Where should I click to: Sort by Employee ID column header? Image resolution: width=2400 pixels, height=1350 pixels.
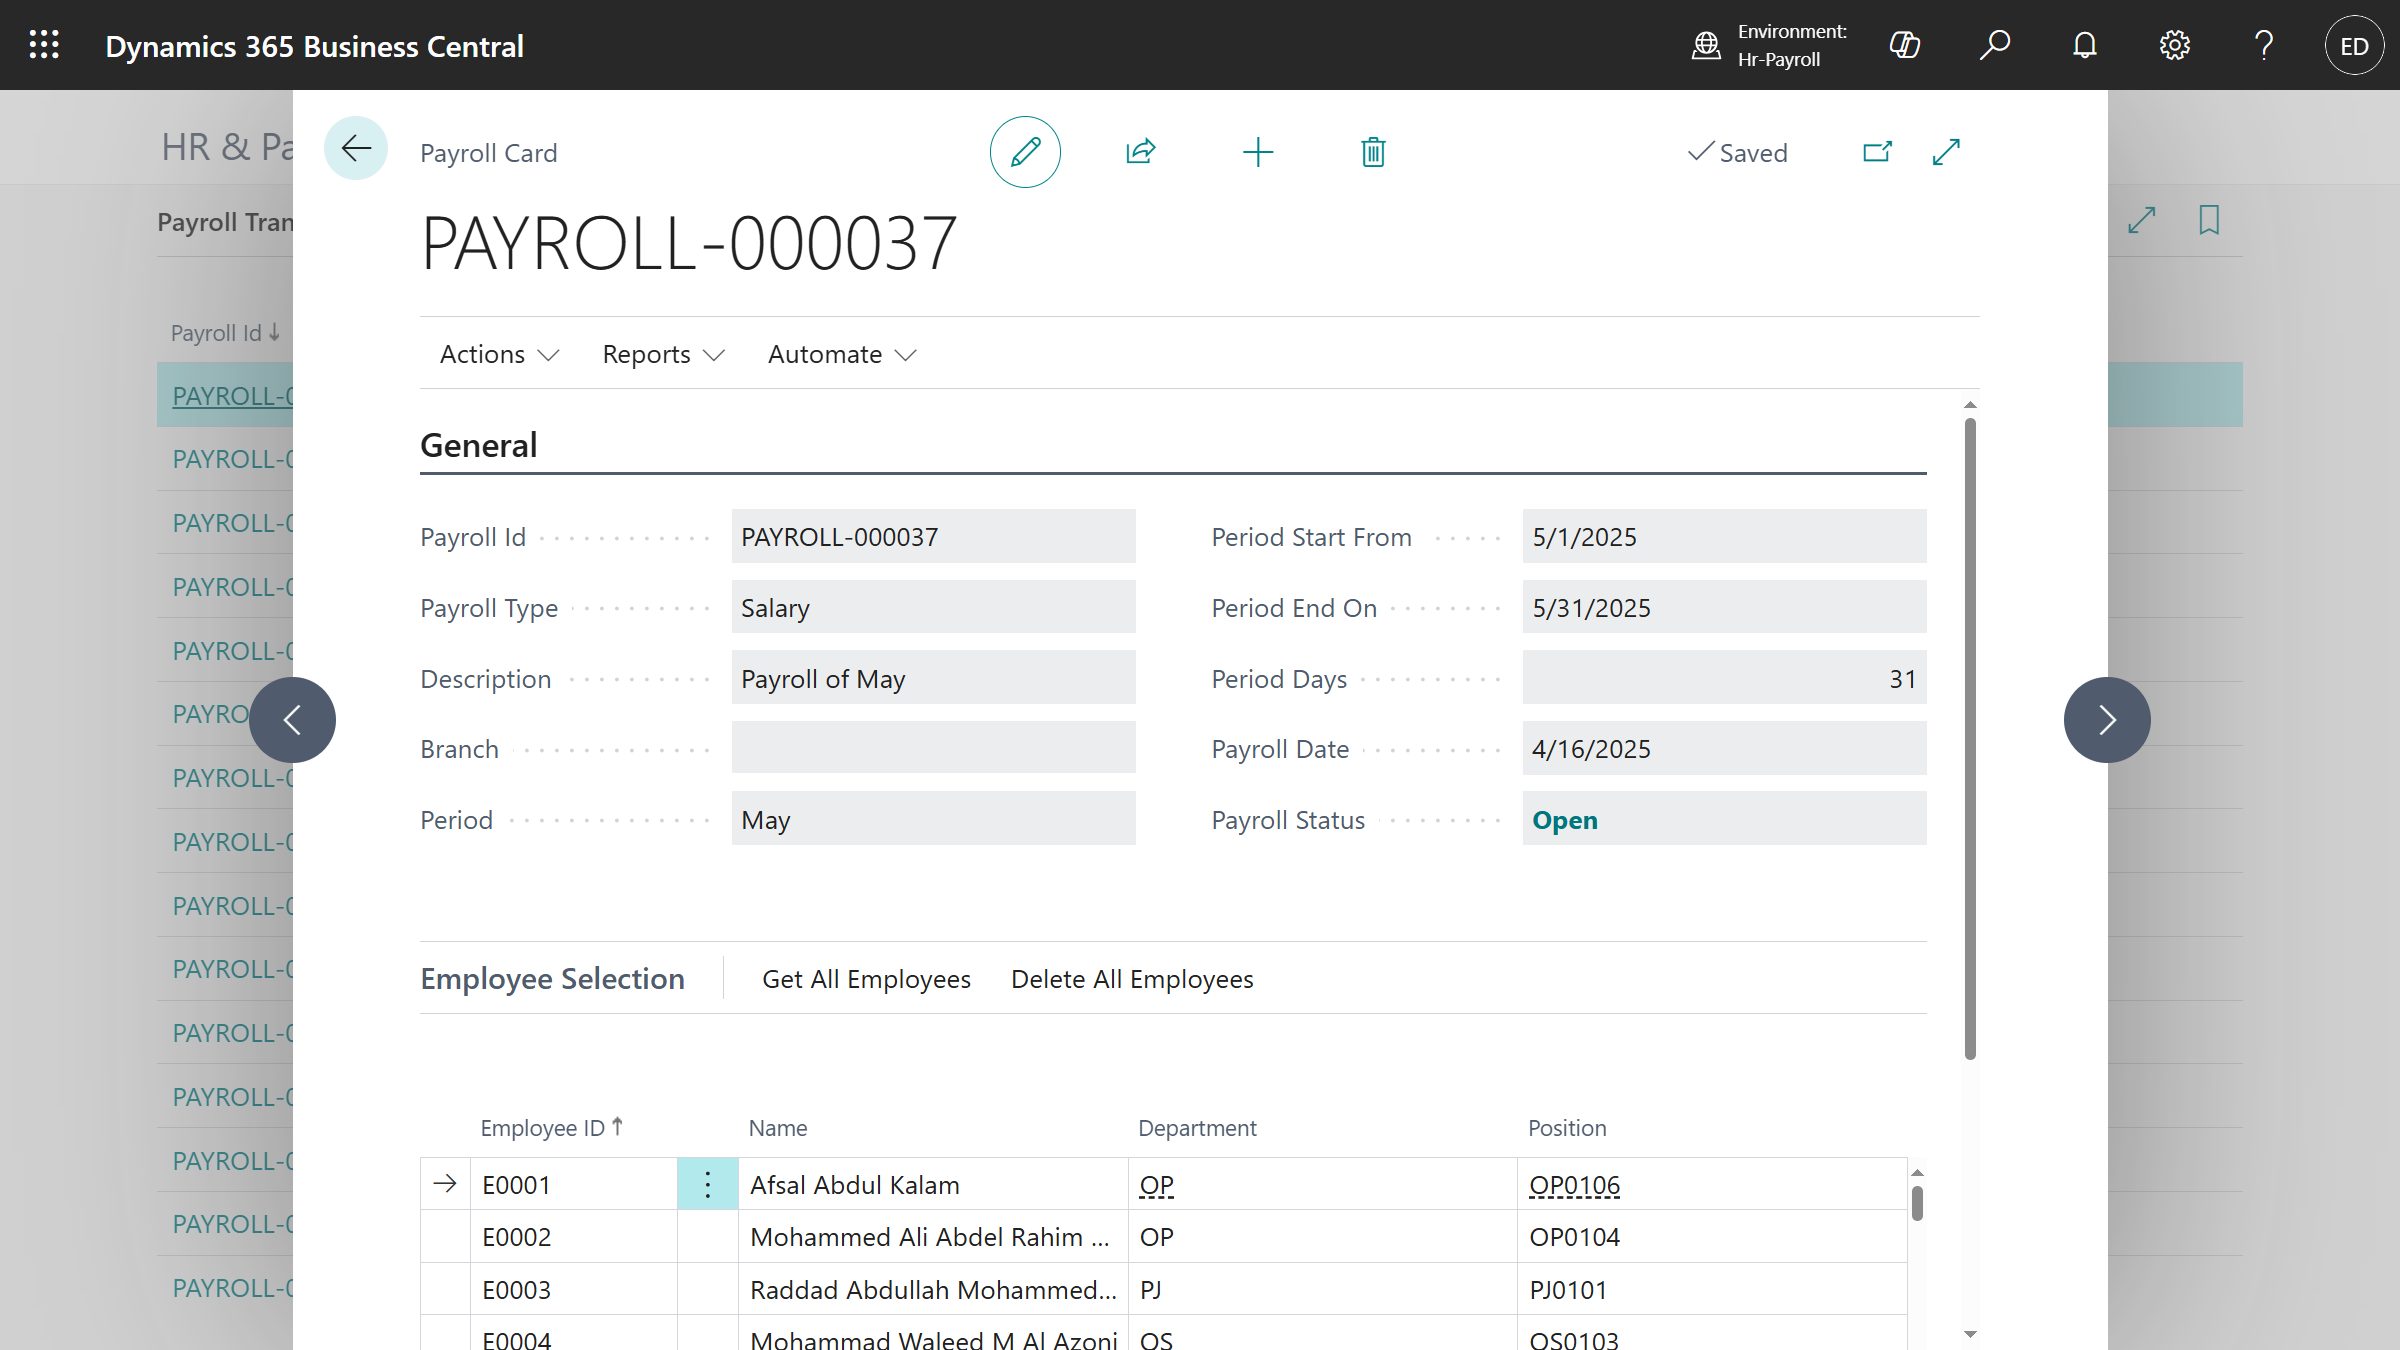tap(544, 1128)
